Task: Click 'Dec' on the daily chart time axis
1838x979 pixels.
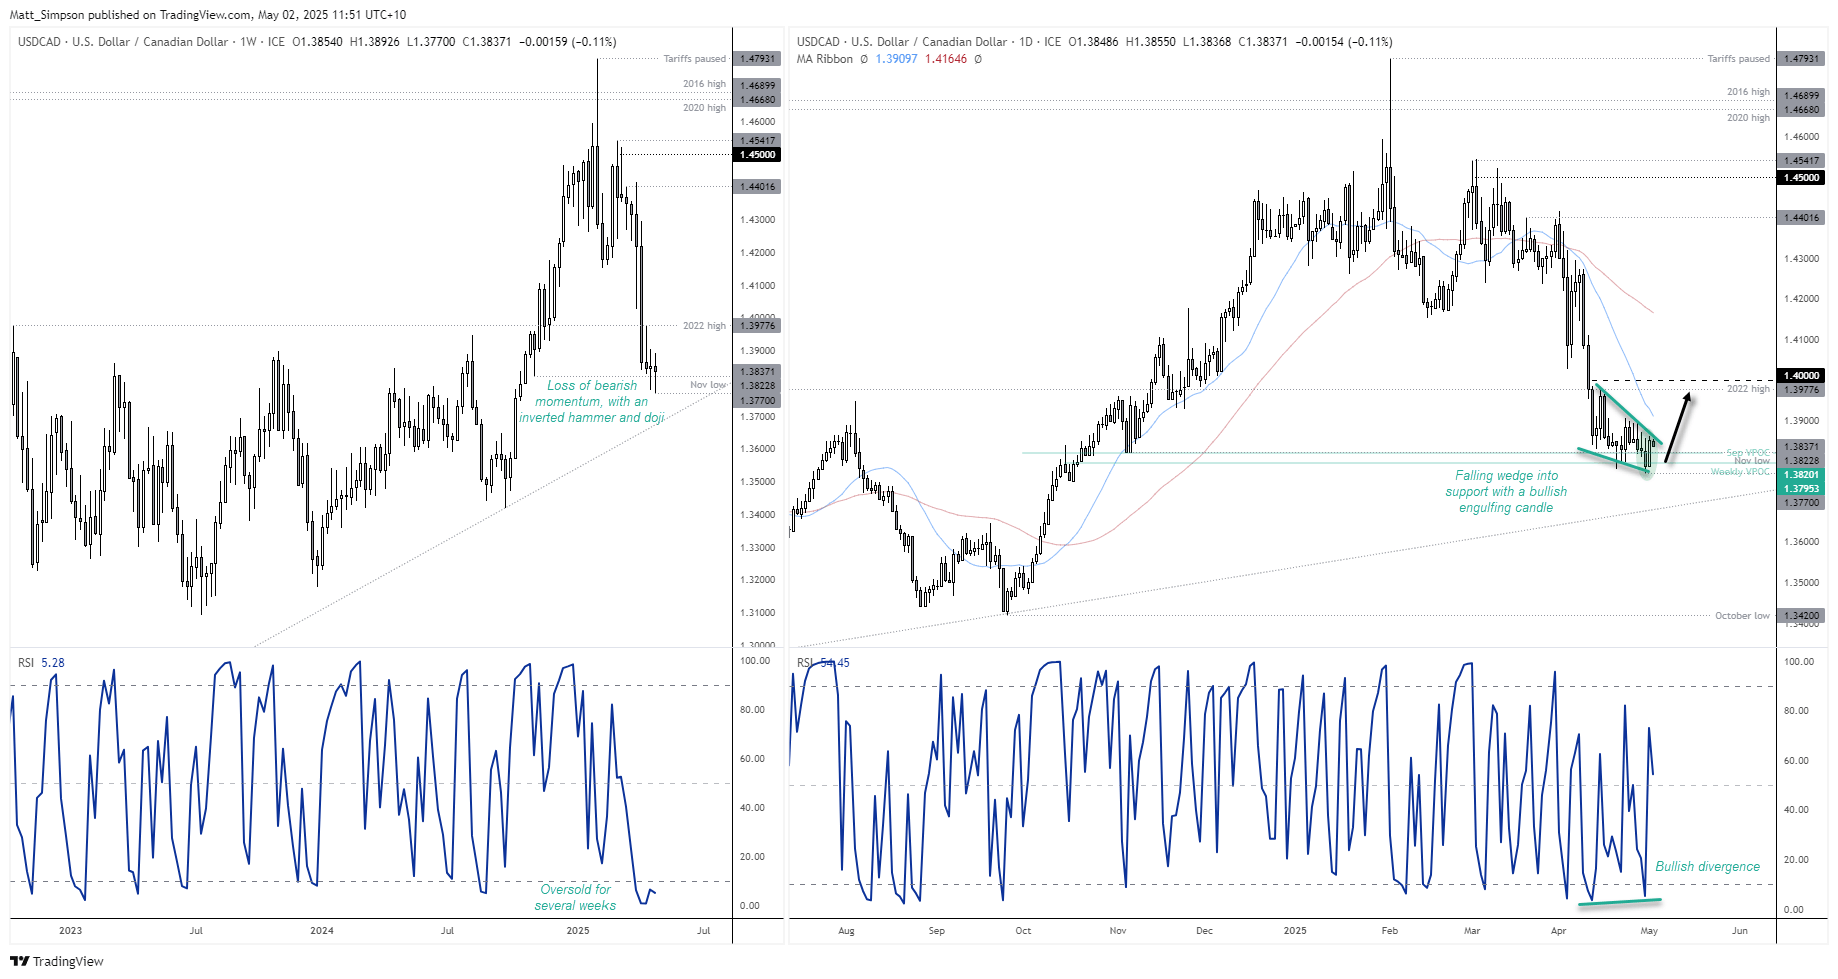Action: click(1204, 931)
